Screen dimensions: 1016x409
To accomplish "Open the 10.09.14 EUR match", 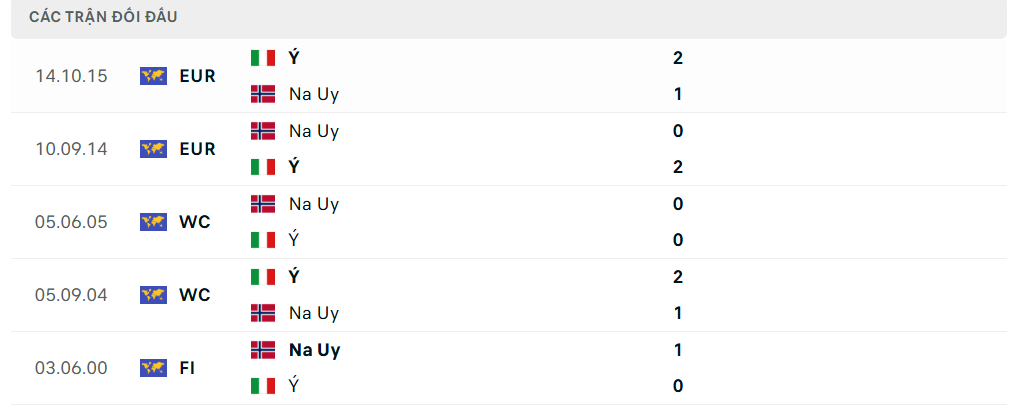I will pos(508,149).
